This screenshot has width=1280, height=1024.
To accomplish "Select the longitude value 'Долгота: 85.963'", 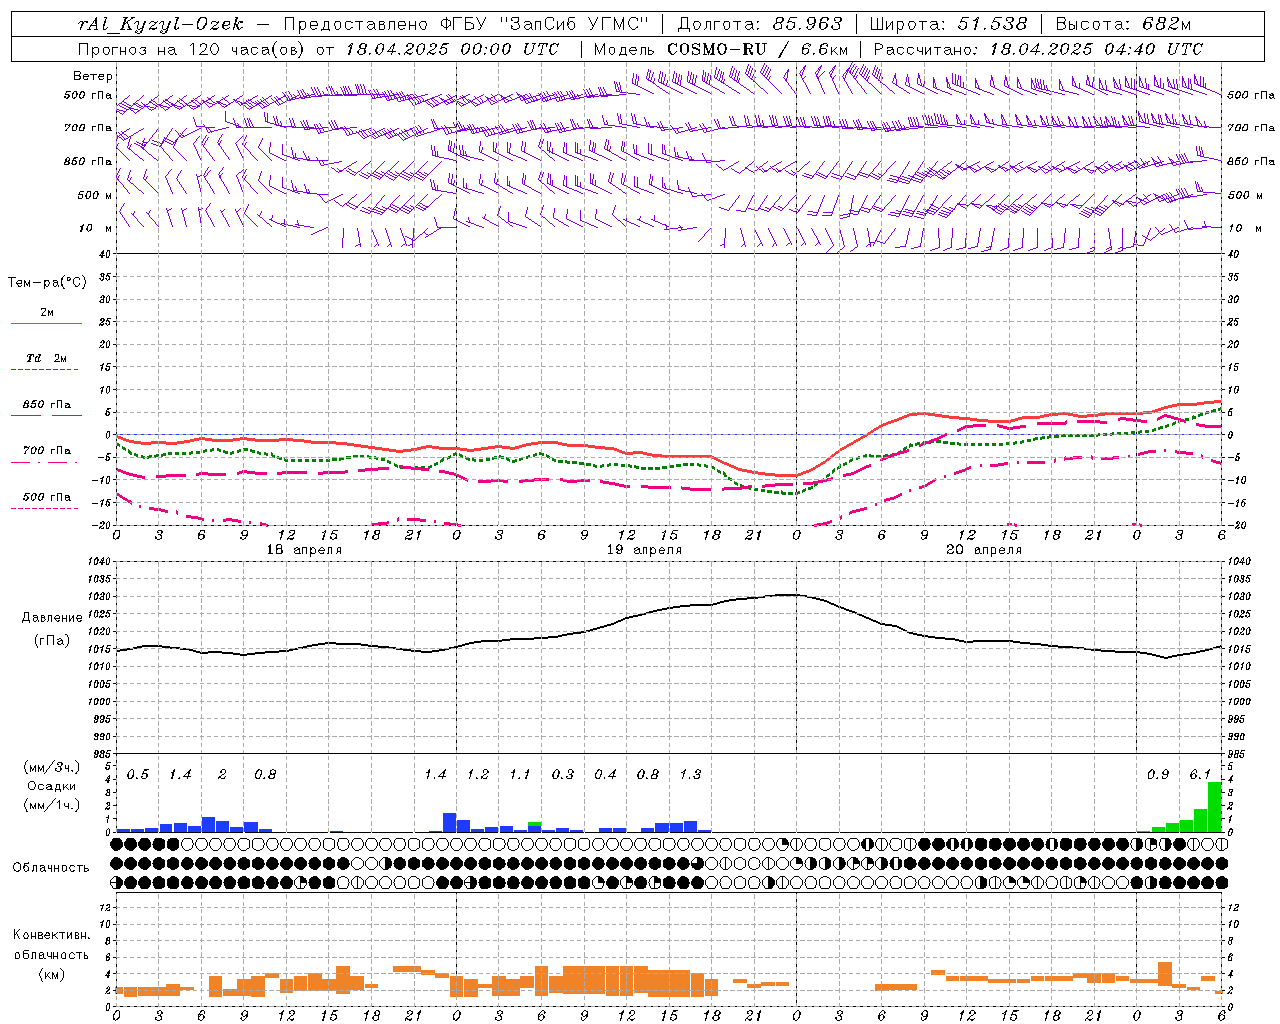I will [760, 24].
